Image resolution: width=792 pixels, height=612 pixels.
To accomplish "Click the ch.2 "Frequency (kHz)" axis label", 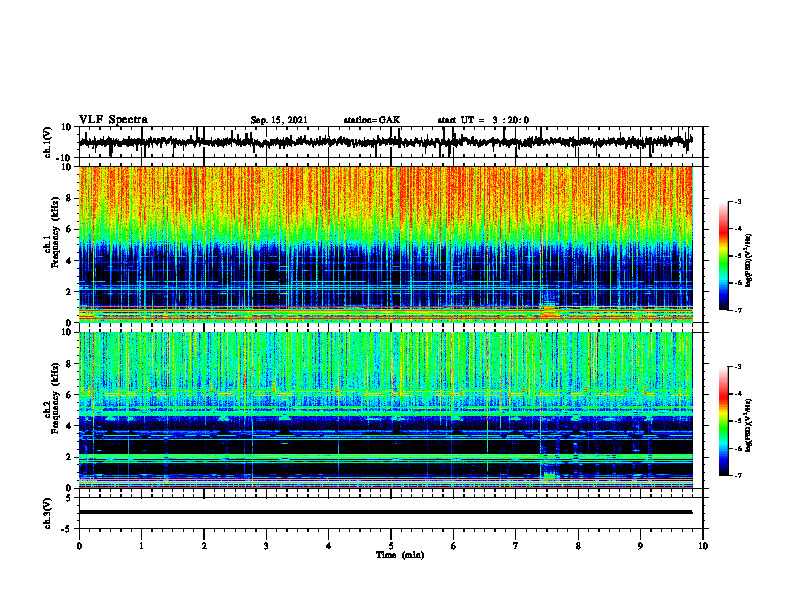I will pyautogui.click(x=55, y=398).
